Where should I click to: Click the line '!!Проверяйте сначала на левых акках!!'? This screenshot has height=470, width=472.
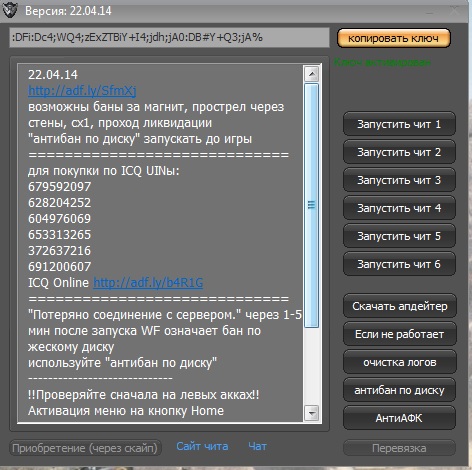pos(144,395)
